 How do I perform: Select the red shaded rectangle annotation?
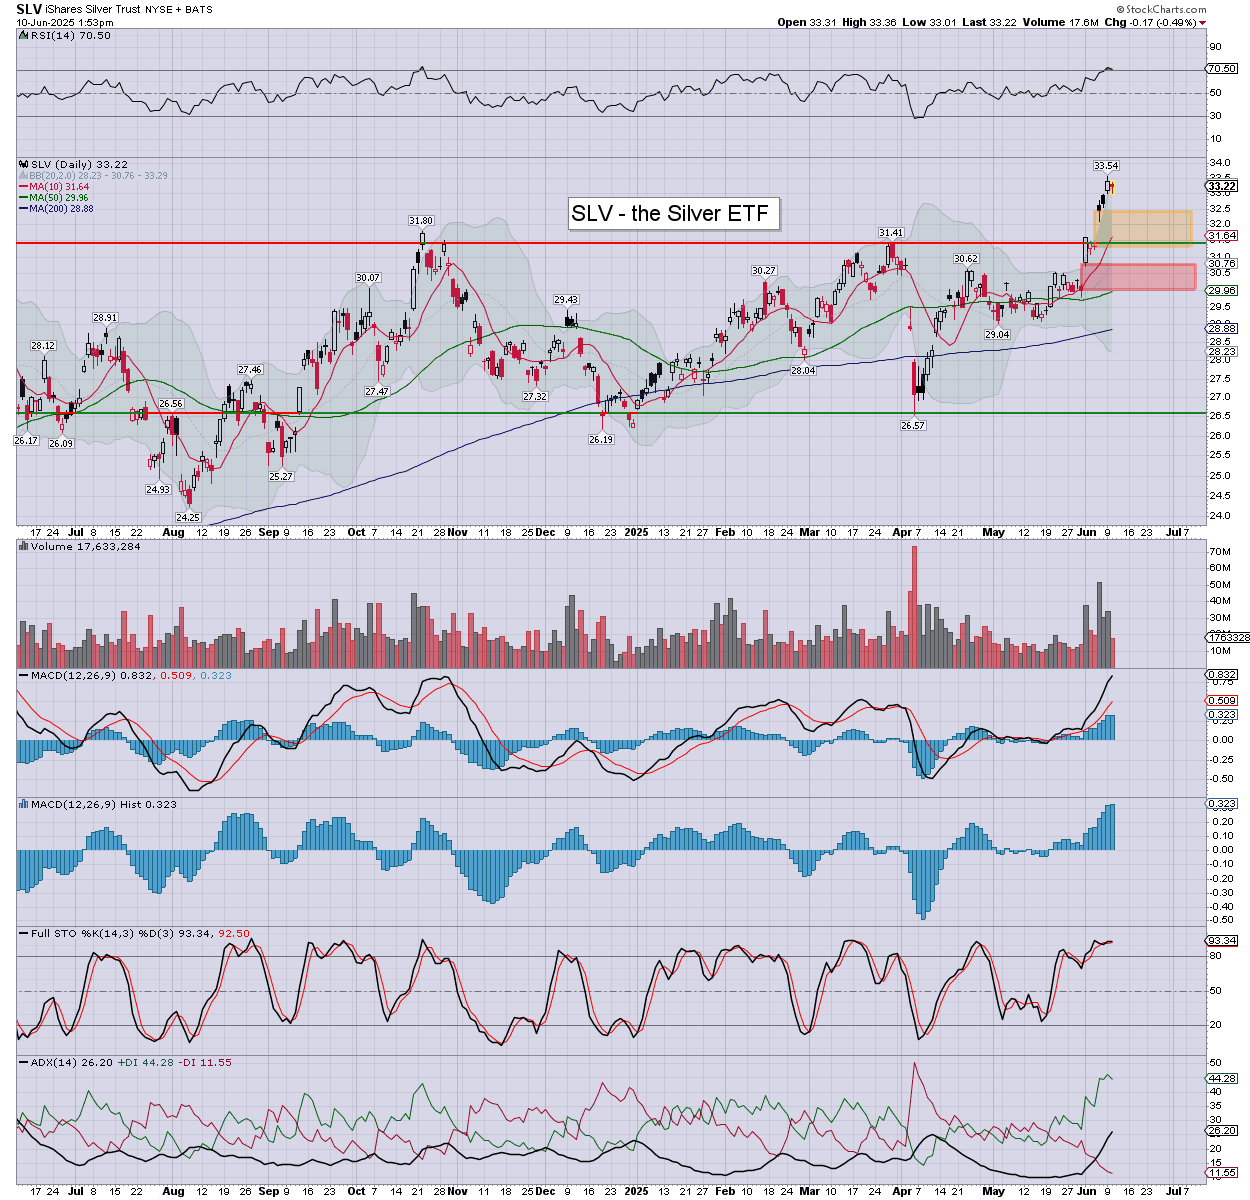pyautogui.click(x=1138, y=277)
